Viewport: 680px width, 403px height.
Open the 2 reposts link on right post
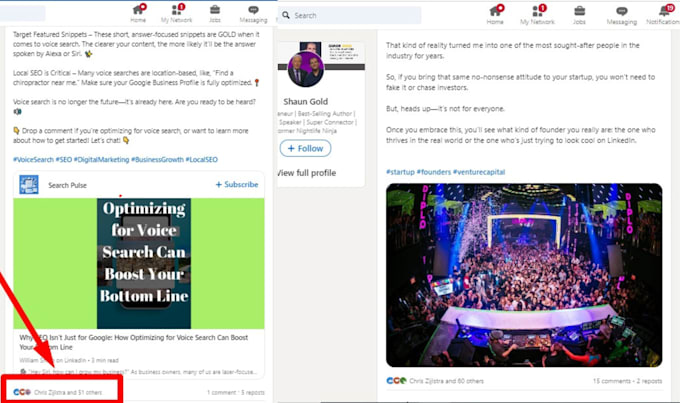(x=649, y=381)
